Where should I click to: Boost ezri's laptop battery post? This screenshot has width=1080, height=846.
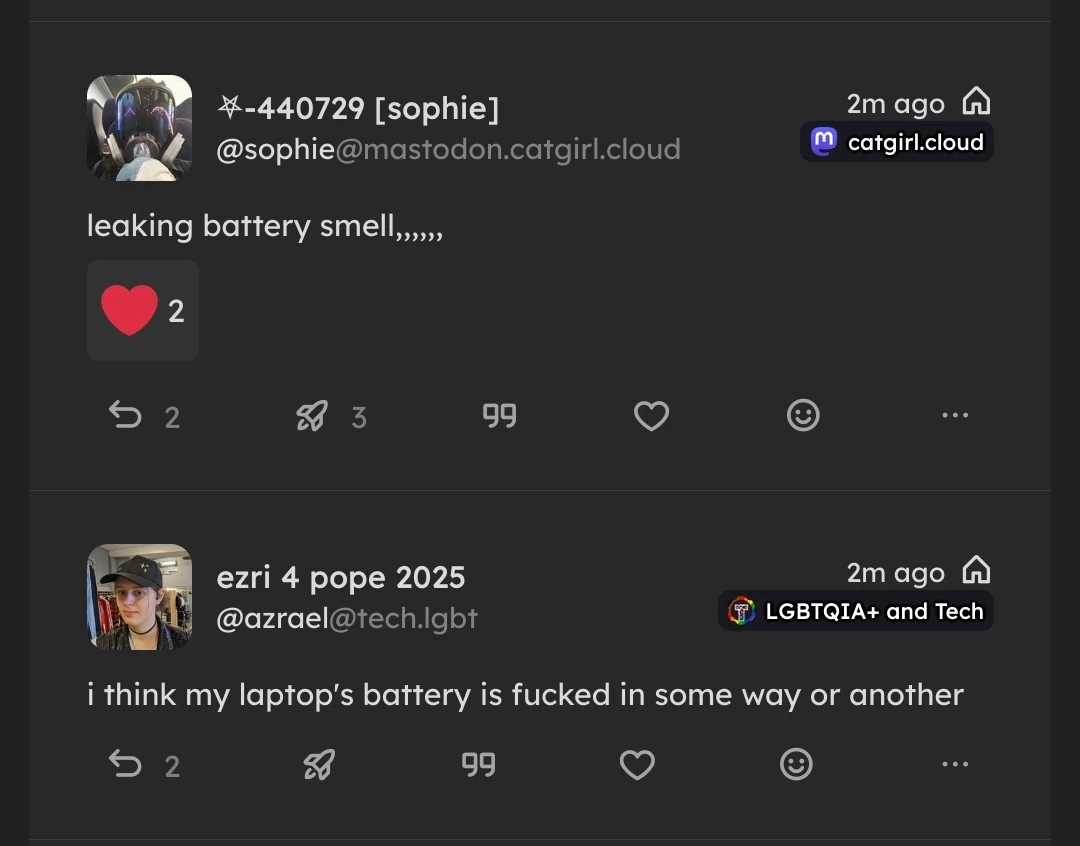[x=319, y=764]
